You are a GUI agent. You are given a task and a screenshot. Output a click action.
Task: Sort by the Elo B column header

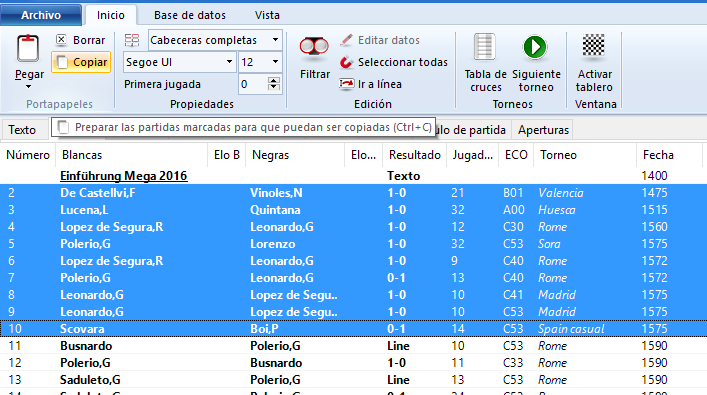226,155
